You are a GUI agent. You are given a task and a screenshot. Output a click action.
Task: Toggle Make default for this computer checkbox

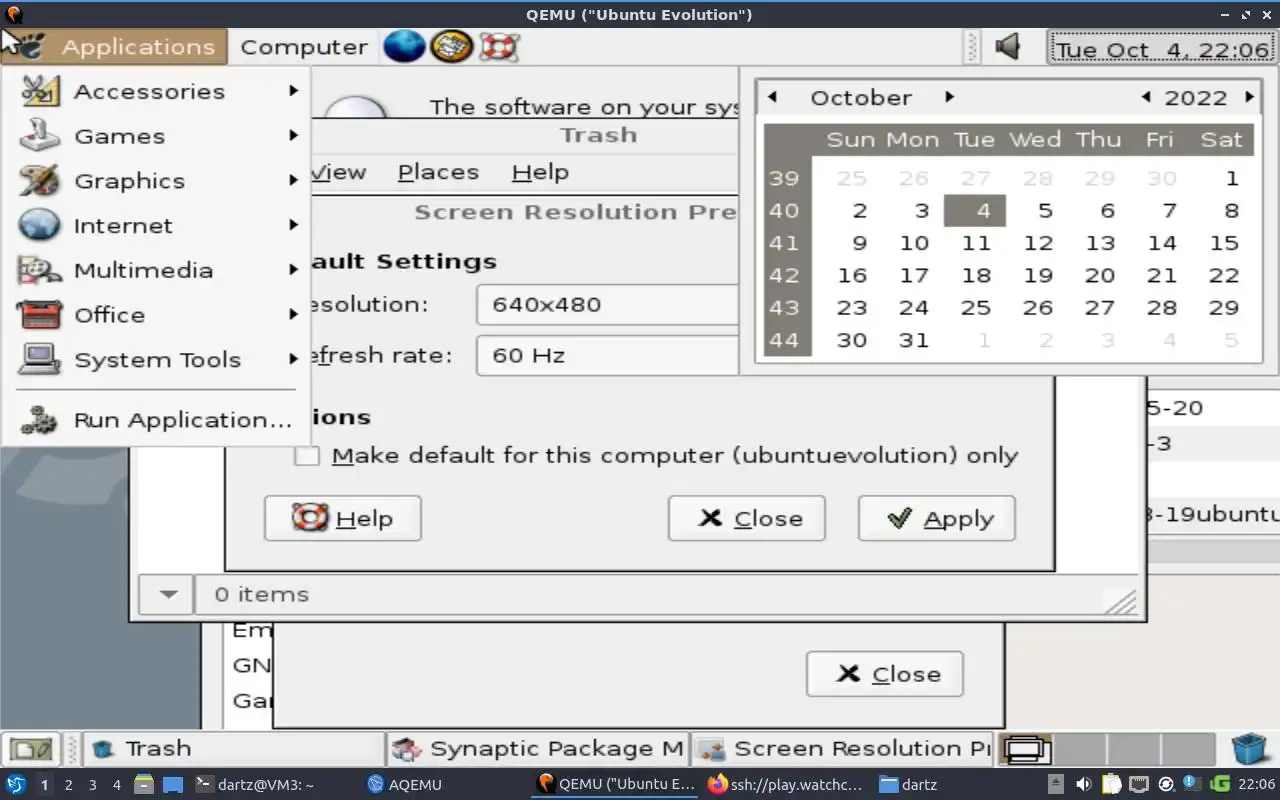[x=307, y=456]
